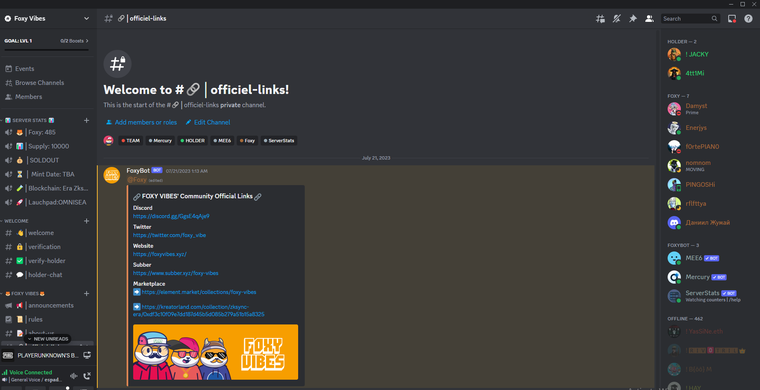Viewport: 760px width, 390px height.
Task: Toggle the member list icon
Action: point(649,18)
